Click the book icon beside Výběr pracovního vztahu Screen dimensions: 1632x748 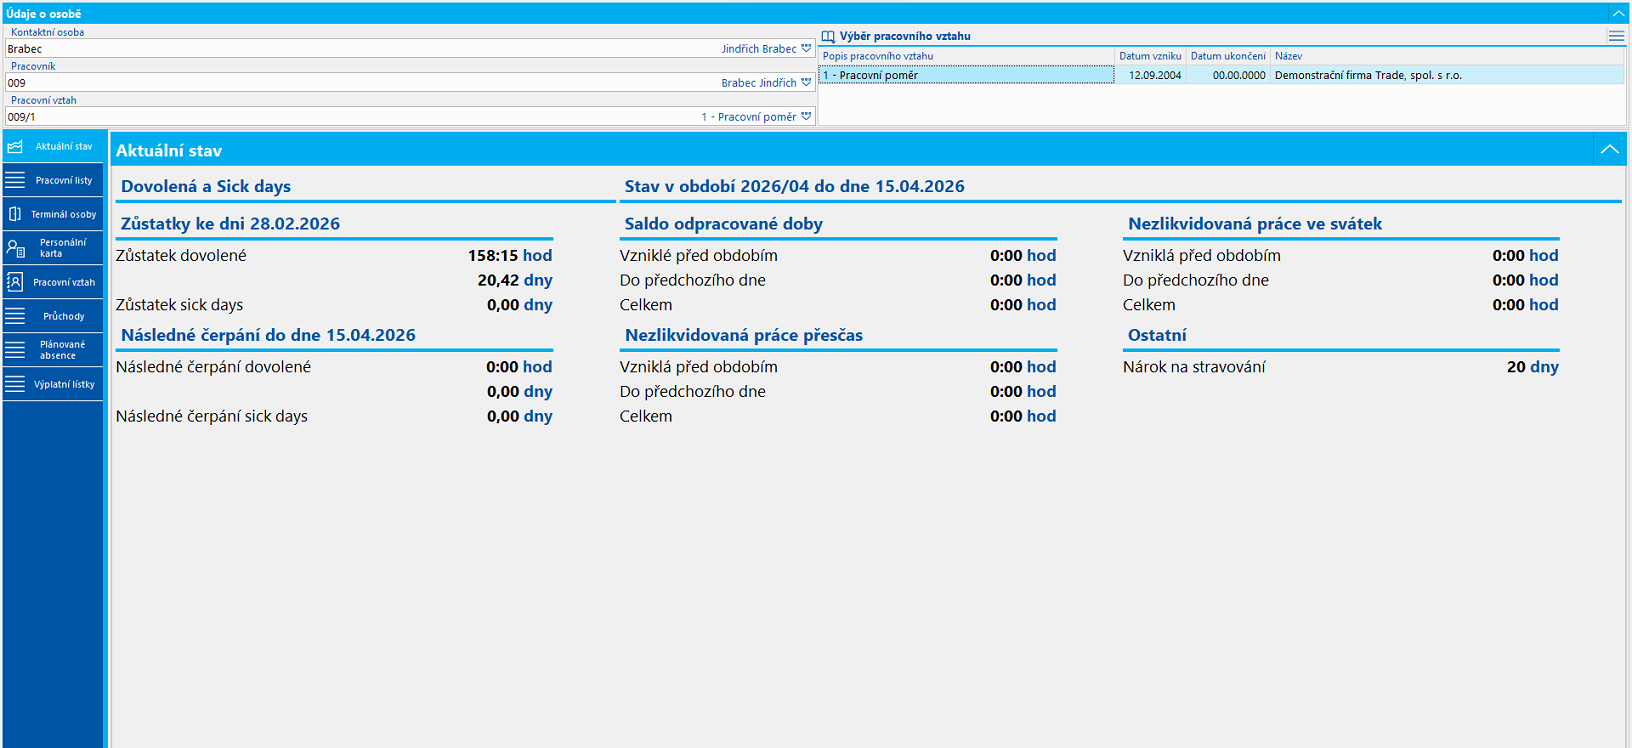click(x=828, y=36)
